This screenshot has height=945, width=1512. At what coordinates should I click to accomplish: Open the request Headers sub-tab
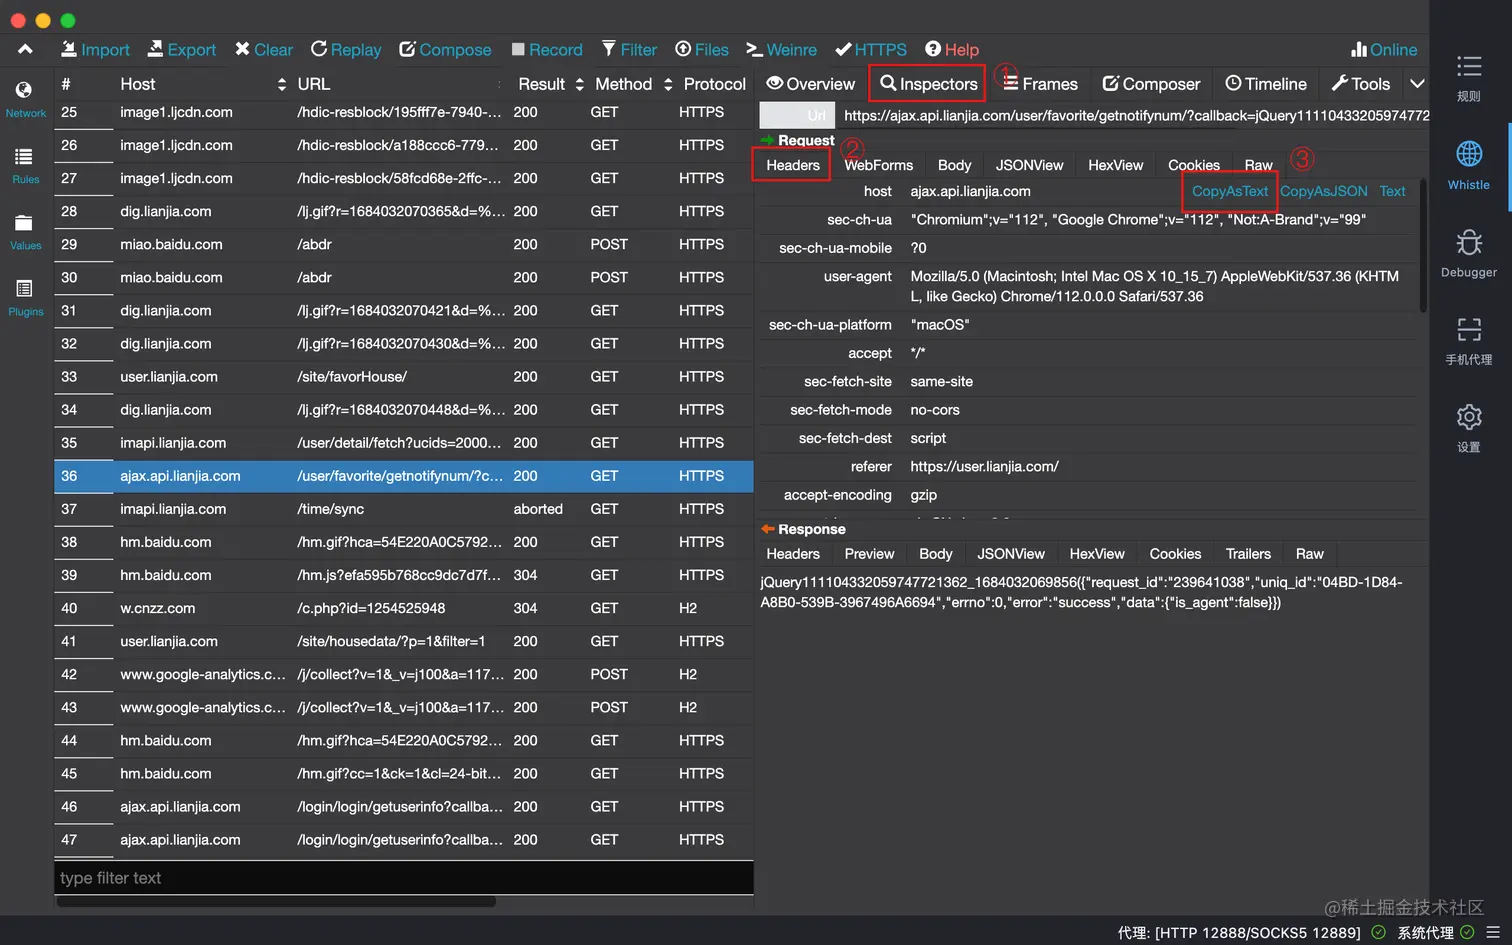tap(792, 165)
